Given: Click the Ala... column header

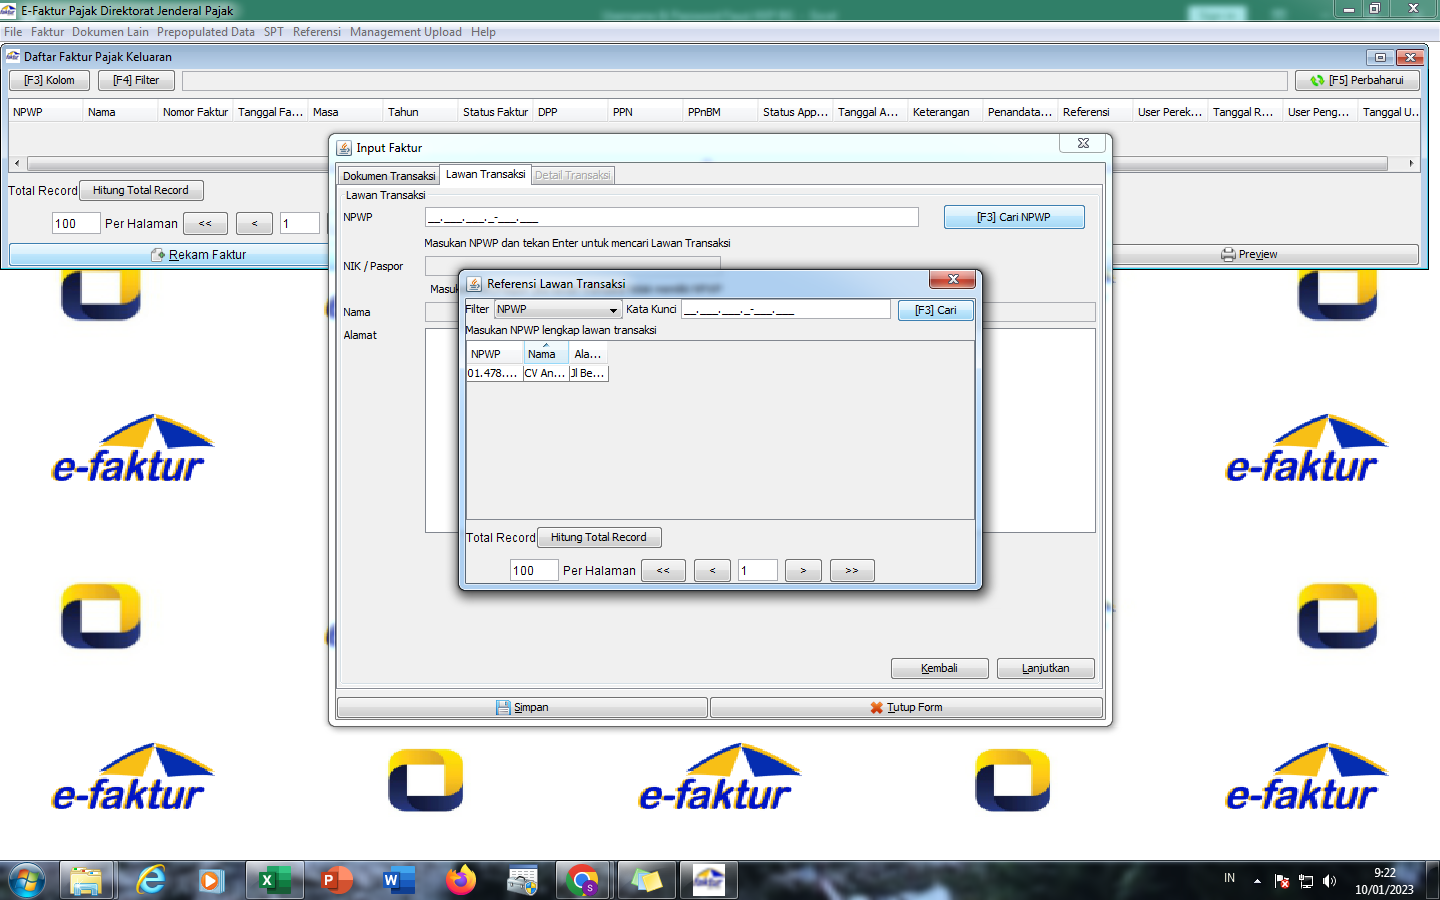Looking at the screenshot, I should pyautogui.click(x=588, y=353).
